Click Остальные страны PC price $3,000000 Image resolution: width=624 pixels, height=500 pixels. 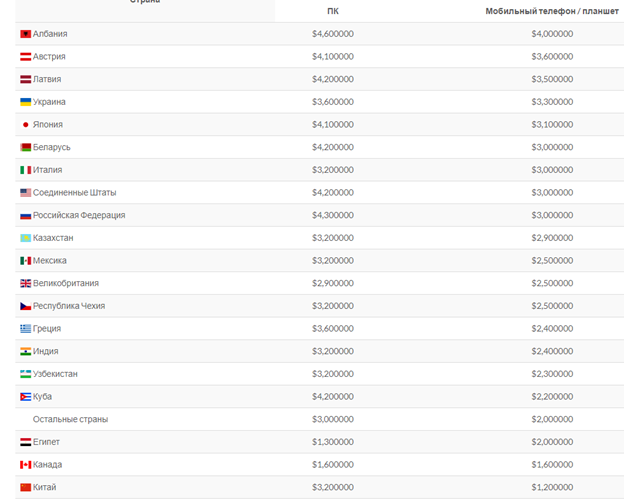(x=333, y=420)
